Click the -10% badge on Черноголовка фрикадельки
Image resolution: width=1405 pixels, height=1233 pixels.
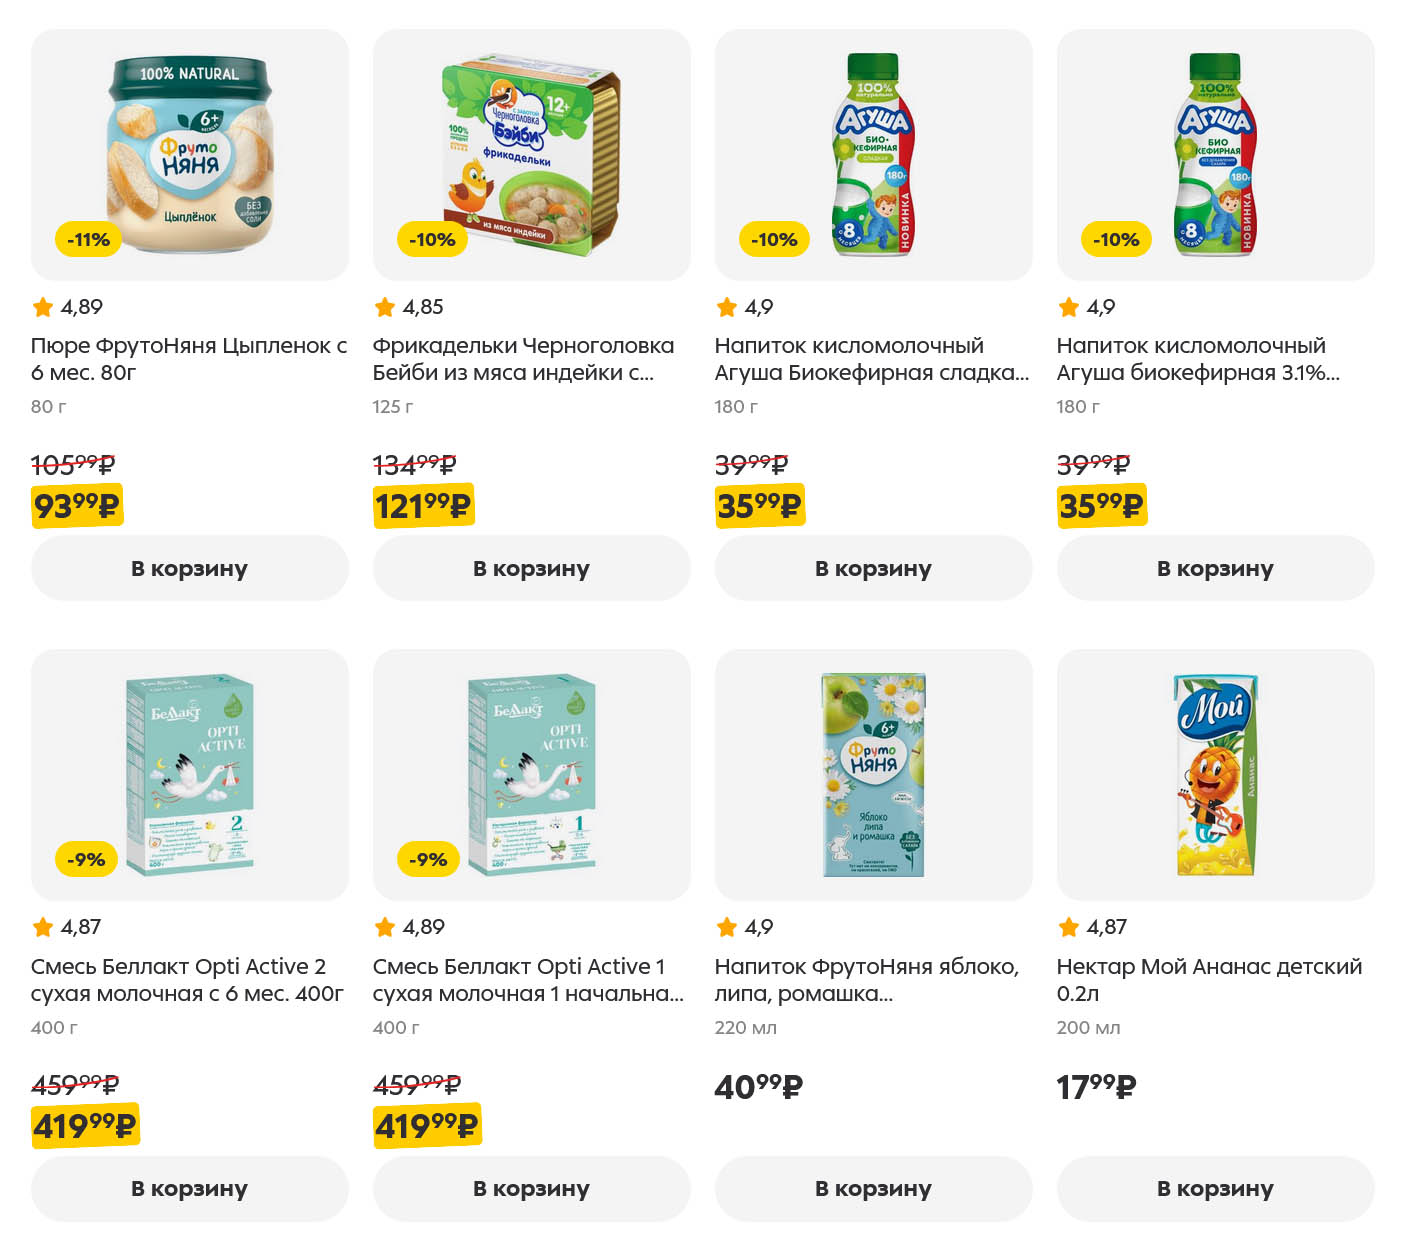point(431,240)
